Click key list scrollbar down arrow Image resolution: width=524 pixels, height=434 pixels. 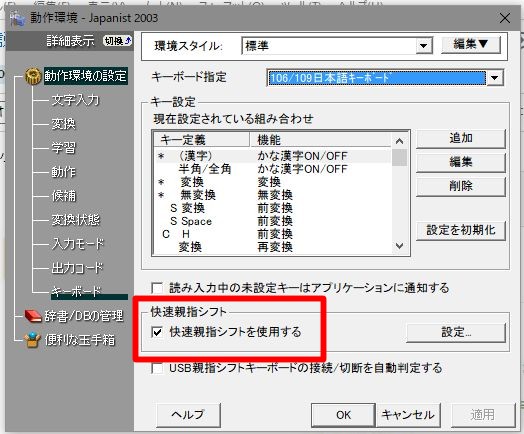pyautogui.click(x=399, y=246)
